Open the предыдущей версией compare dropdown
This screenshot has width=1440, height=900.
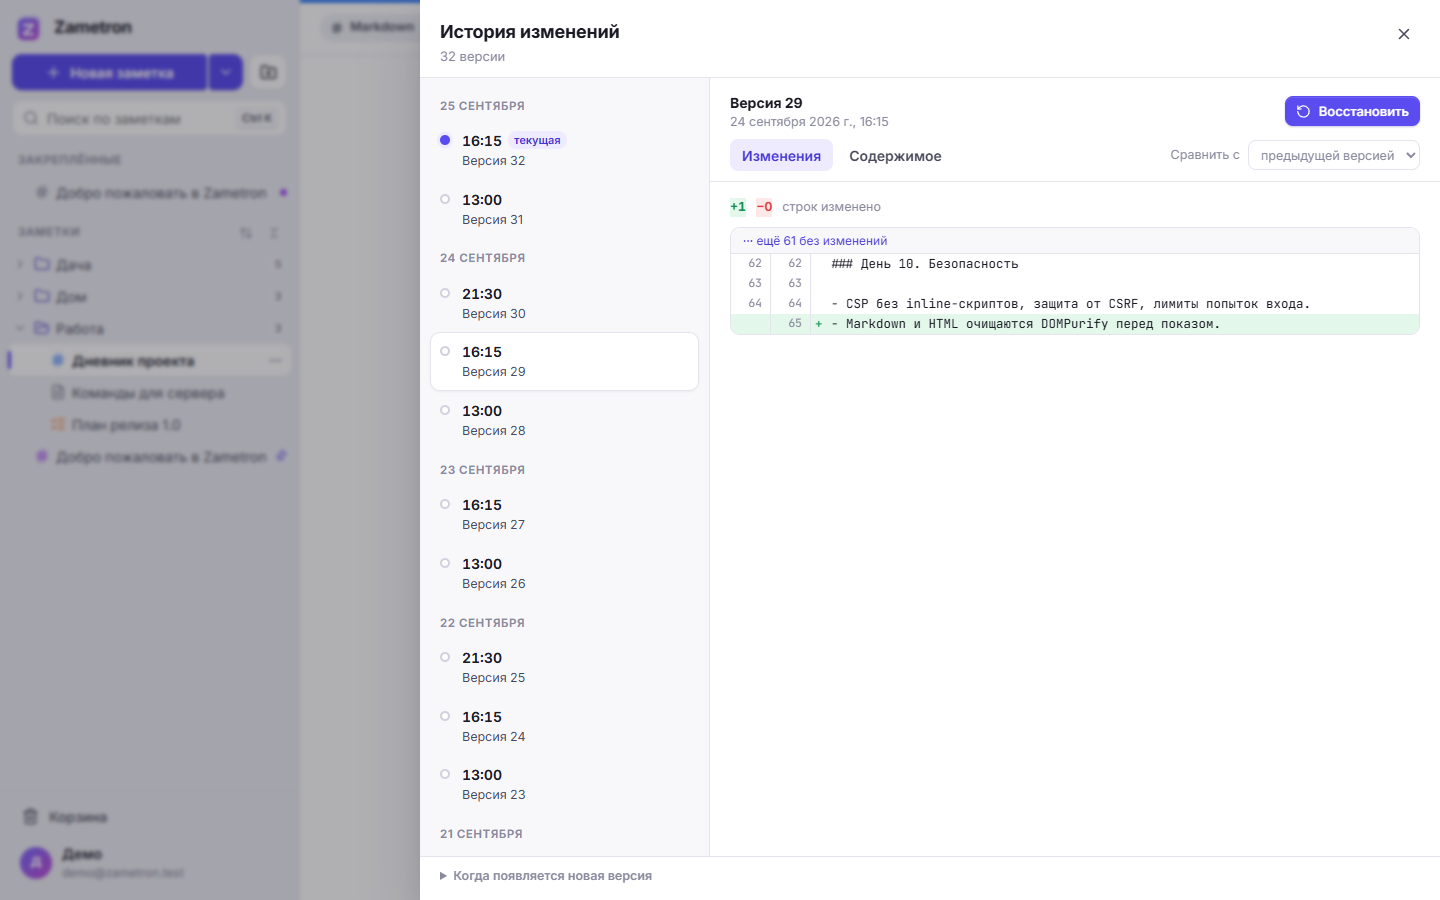coord(1334,155)
